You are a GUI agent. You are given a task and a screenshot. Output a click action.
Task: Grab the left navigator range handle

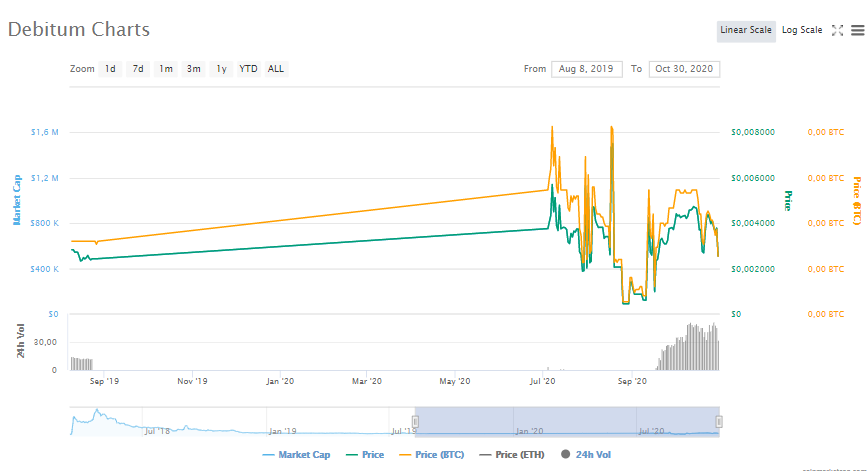pos(415,422)
